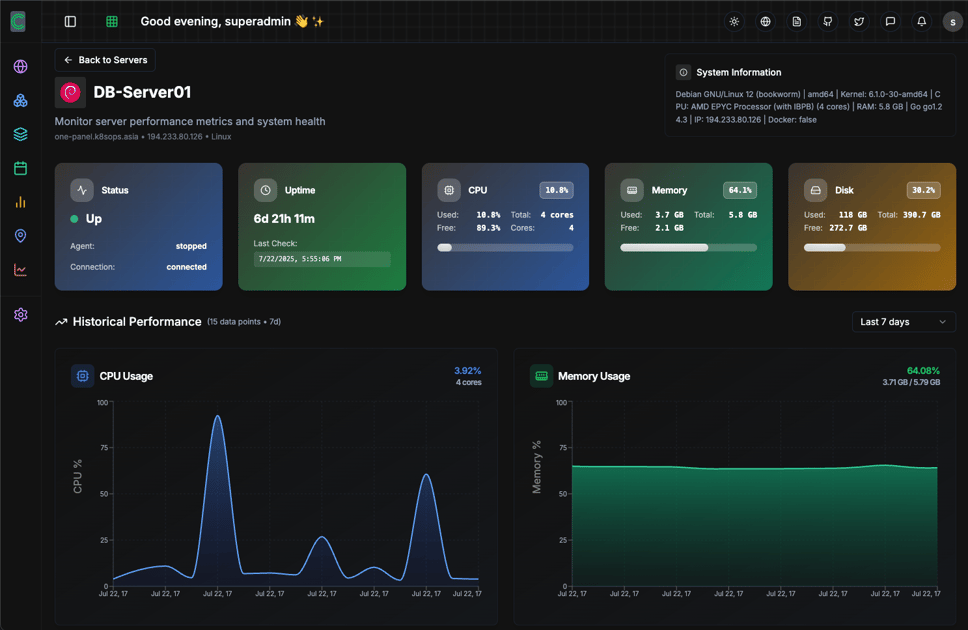Viewport: 968px width, 630px height.
Task: Open the language globe icon in header
Action: pos(766,22)
